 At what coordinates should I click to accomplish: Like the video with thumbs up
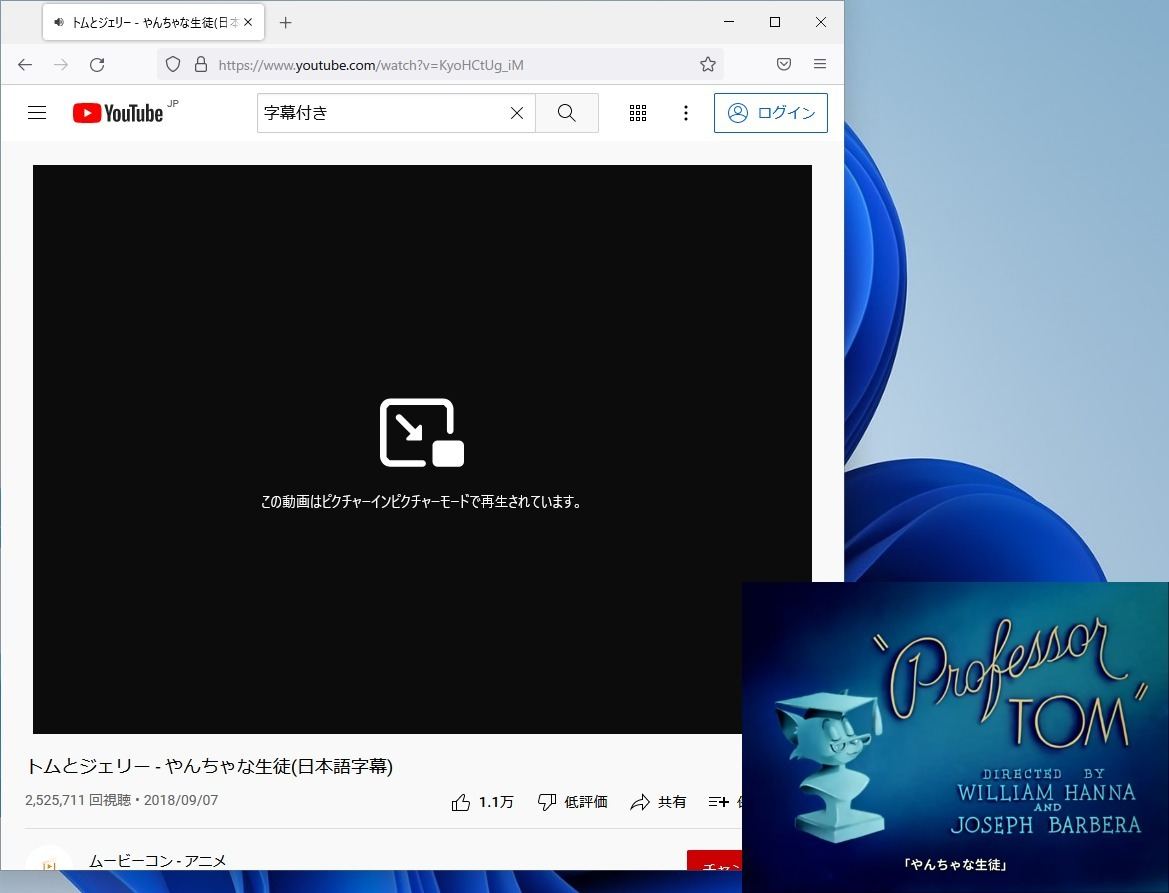[482, 802]
